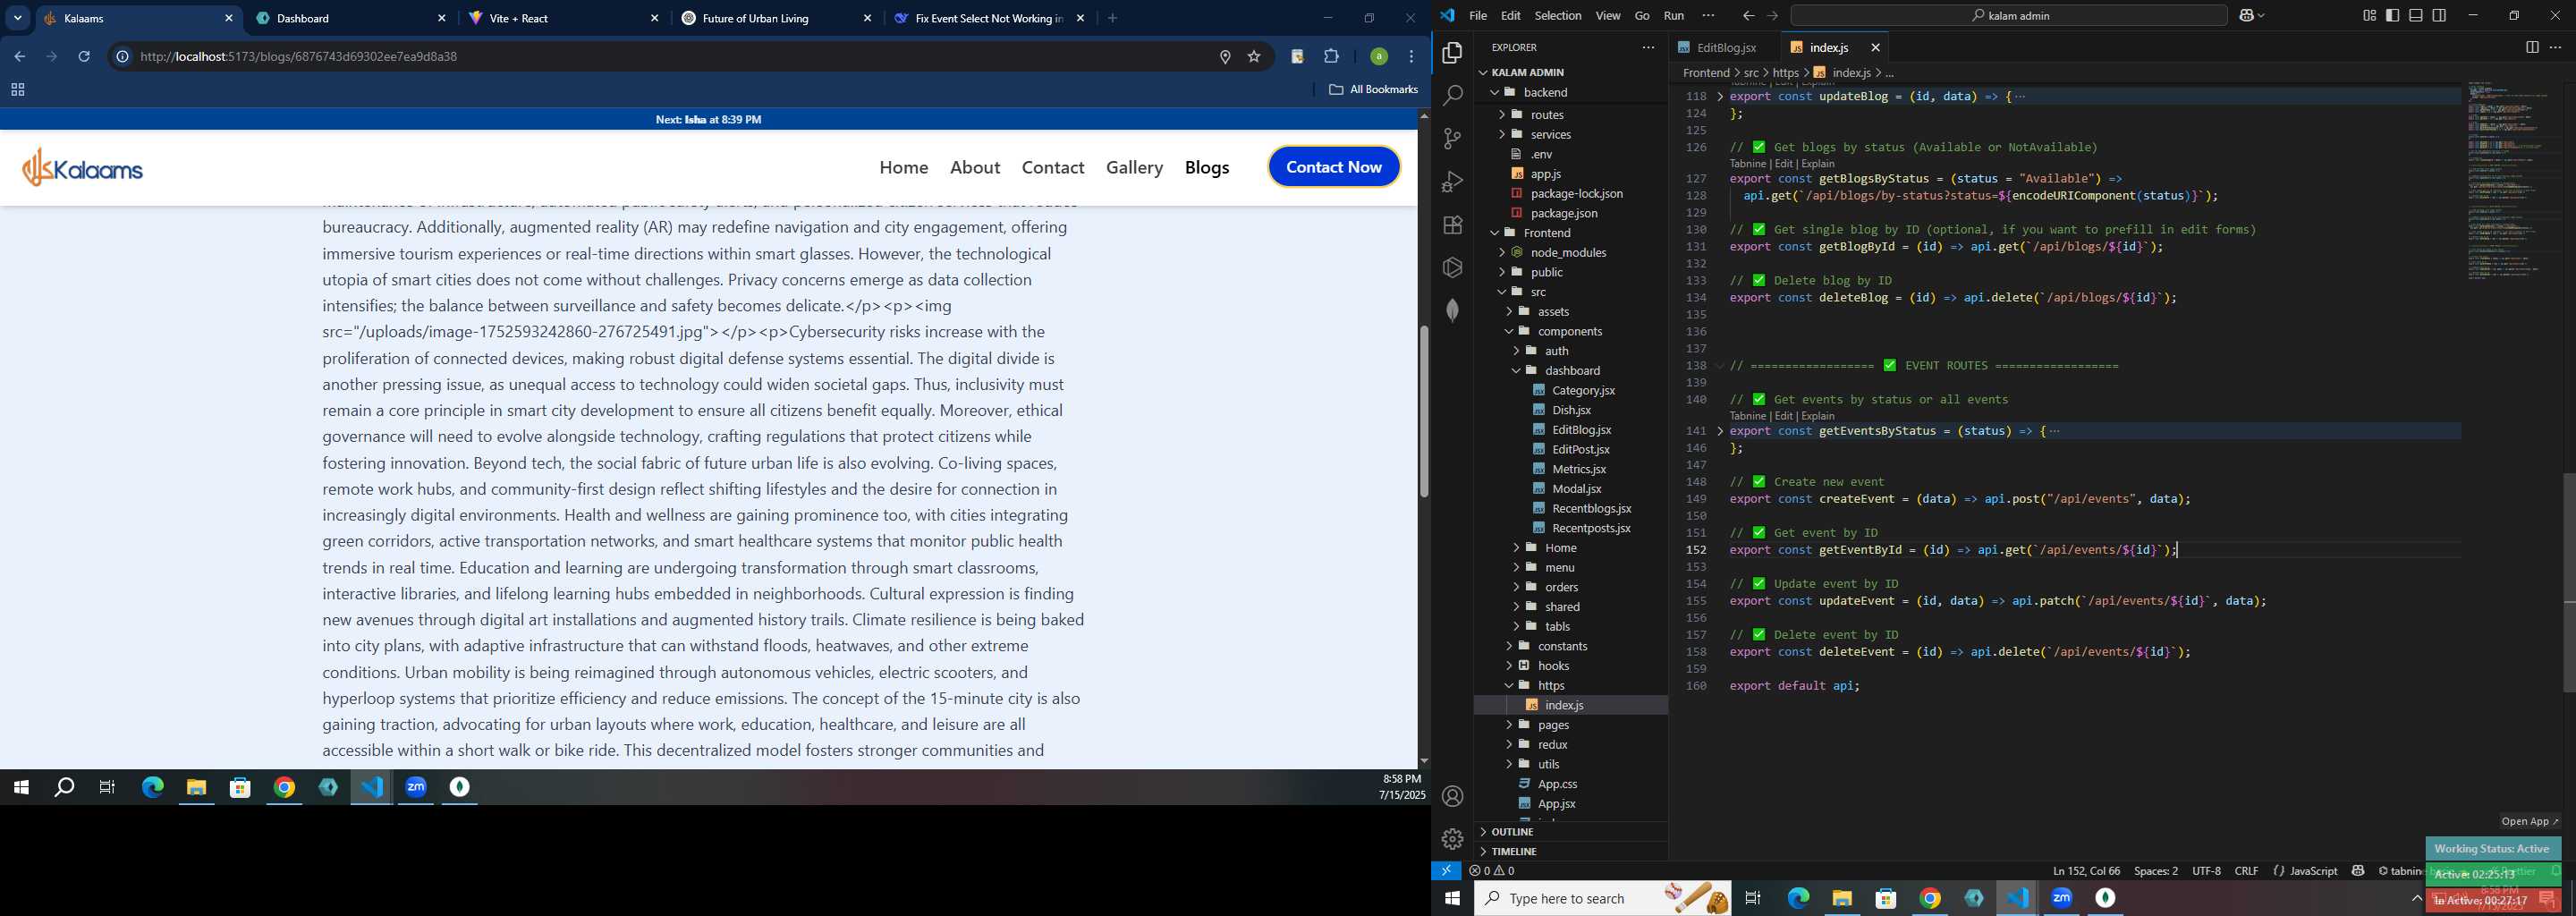Click the Copilot icon in VS Code title bar
Screen dimensions: 2576x916
tap(2247, 16)
